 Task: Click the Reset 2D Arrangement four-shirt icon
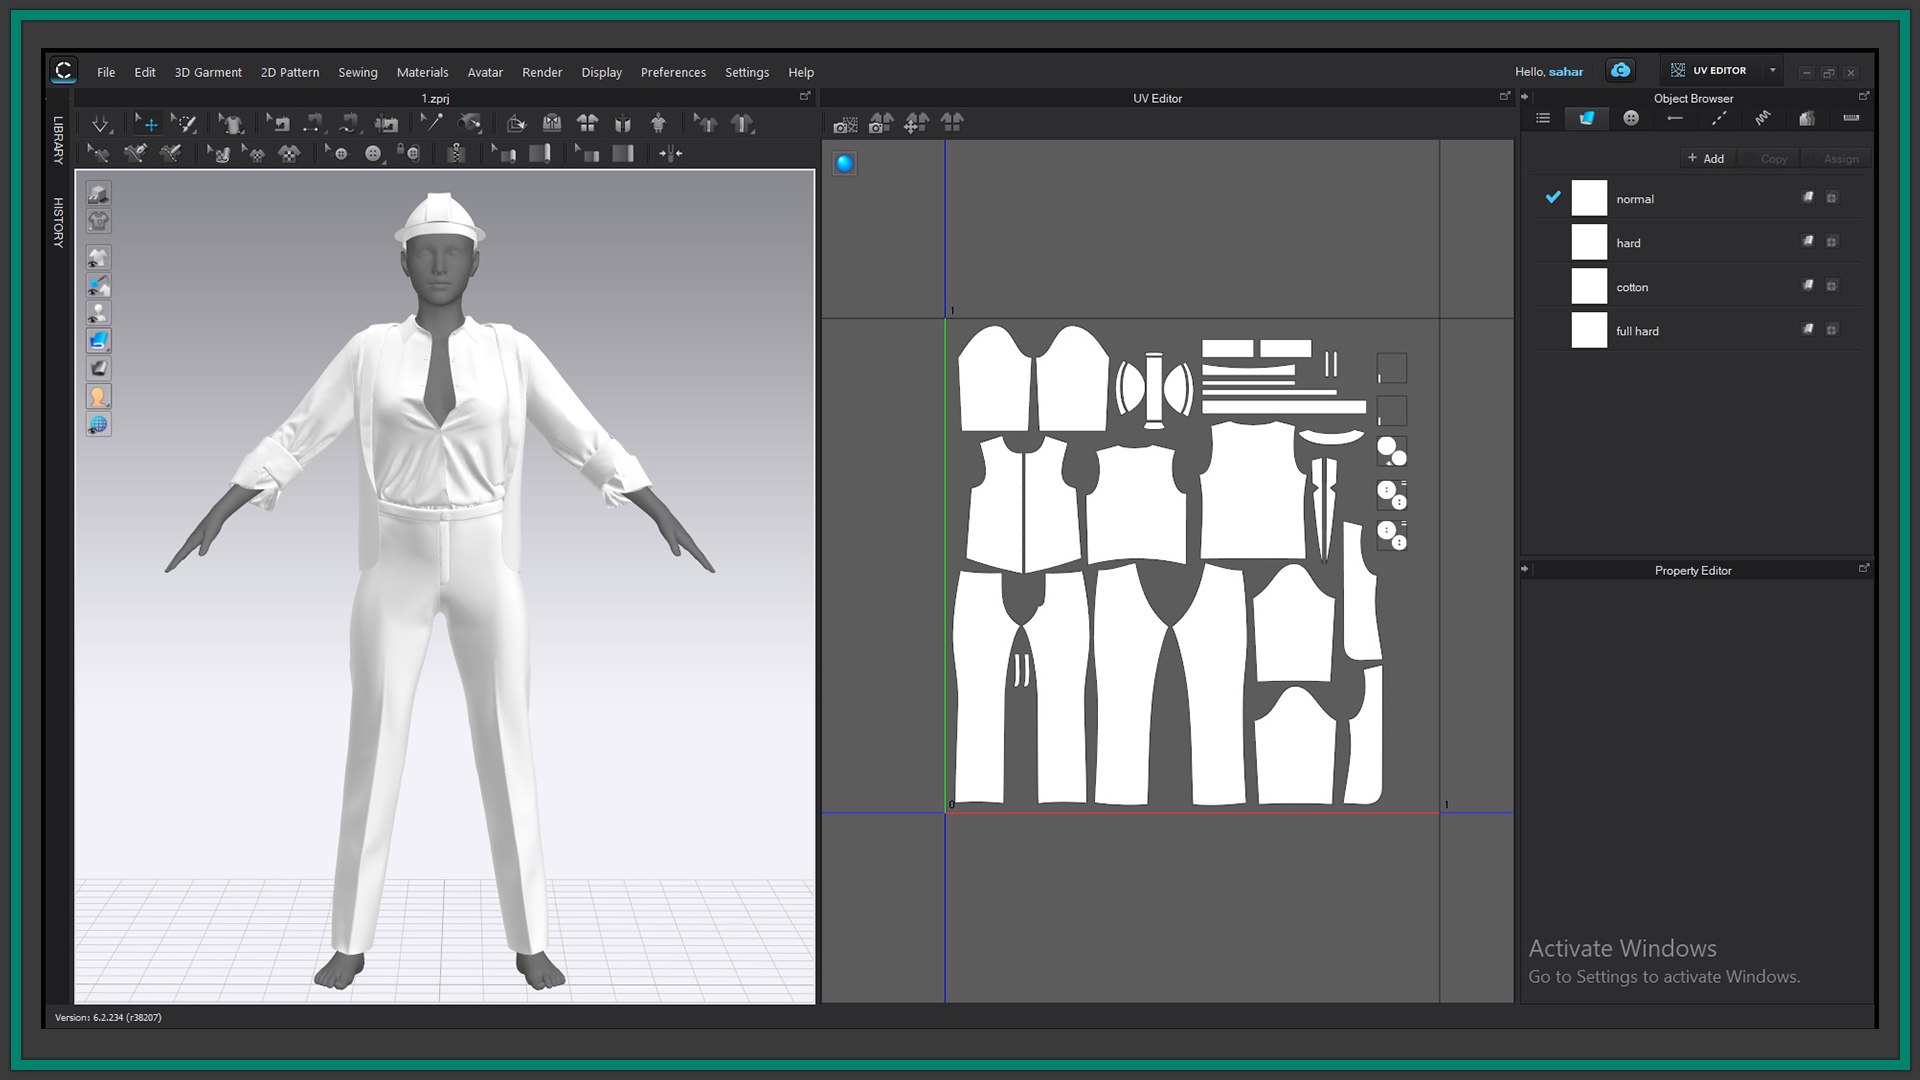pyautogui.click(x=587, y=124)
